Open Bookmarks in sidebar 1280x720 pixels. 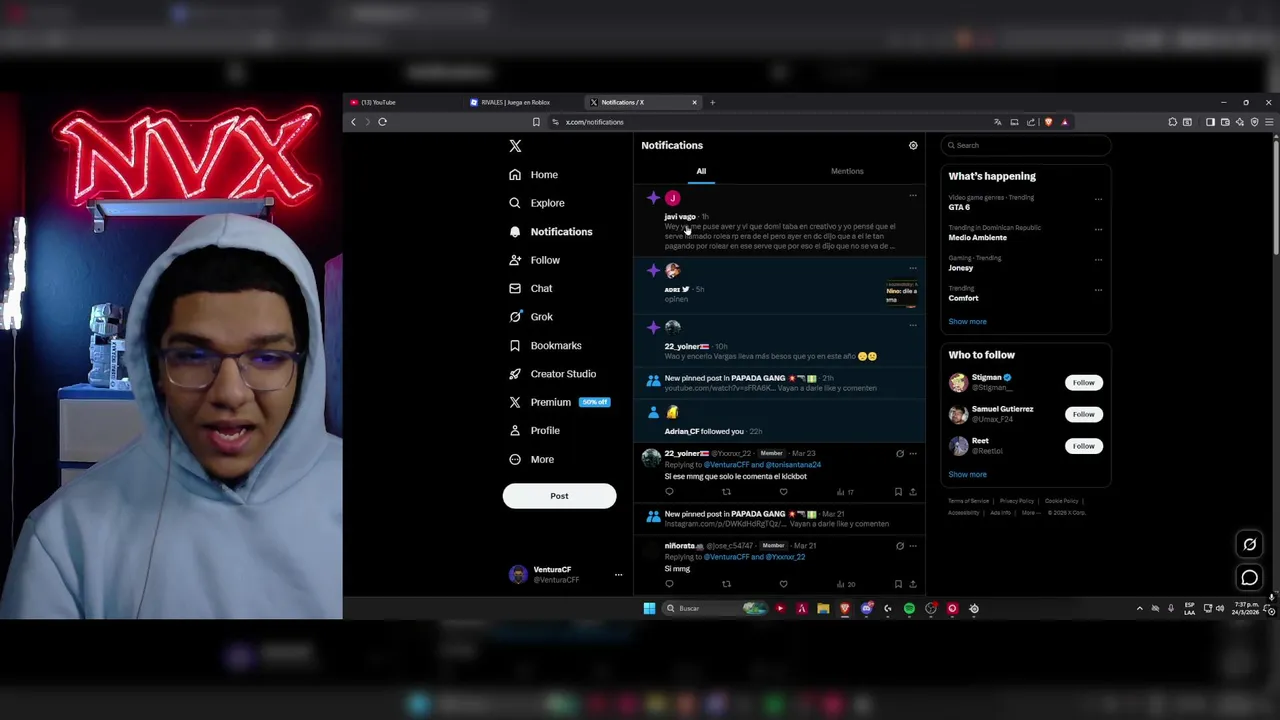[x=545, y=345]
